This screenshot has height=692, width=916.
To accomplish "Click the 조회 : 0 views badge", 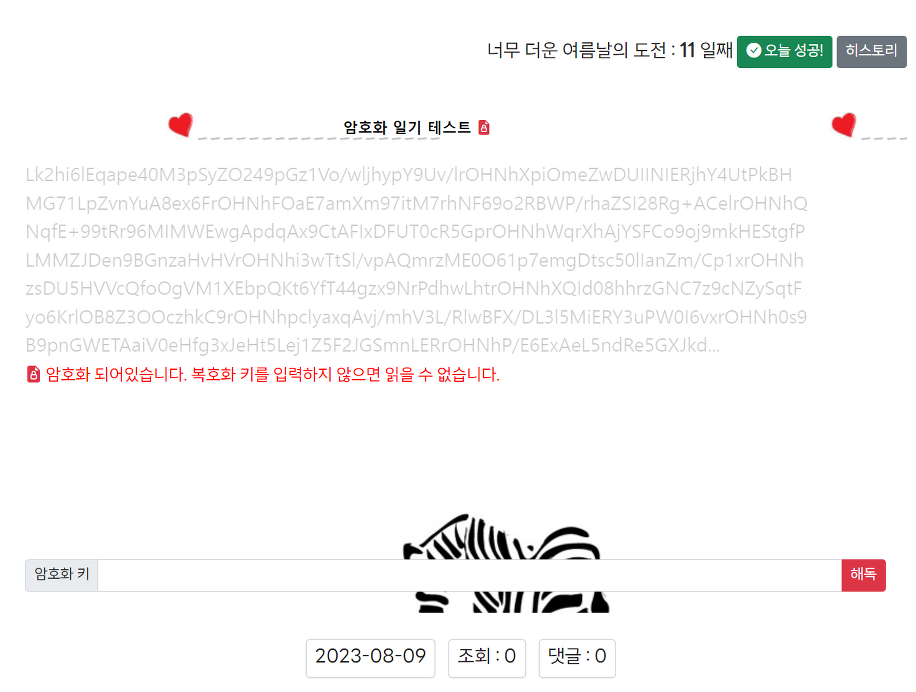I will pyautogui.click(x=487, y=658).
